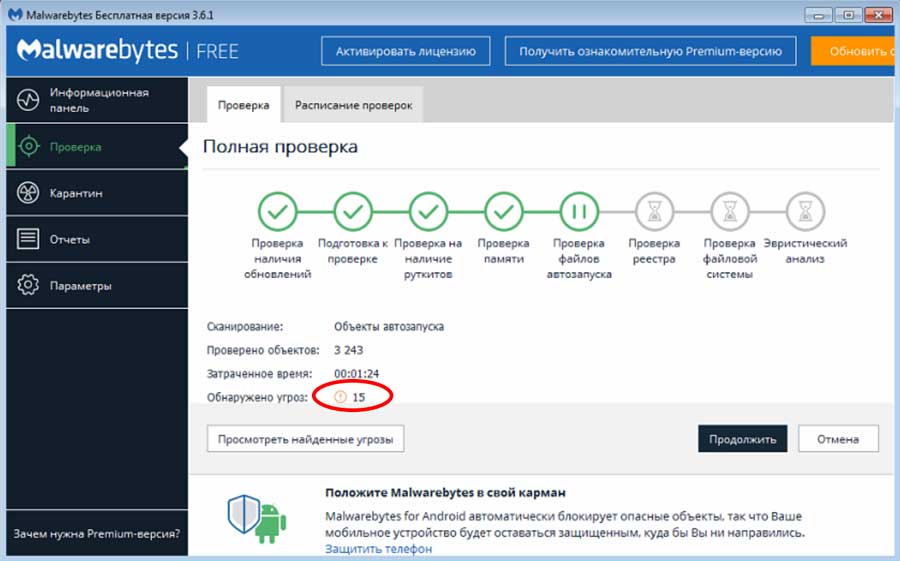Viewport: 900px width, 561px height.
Task: Click the Полная проверка heading
Action: click(280, 146)
